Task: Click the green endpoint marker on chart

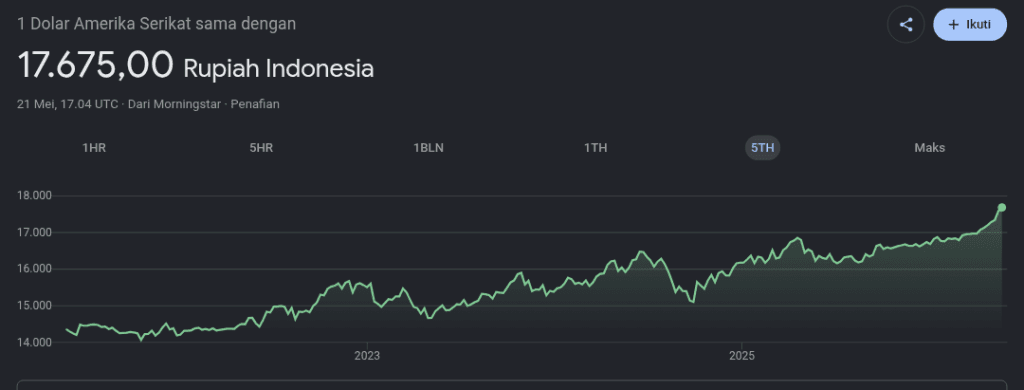Action: 1002,207
